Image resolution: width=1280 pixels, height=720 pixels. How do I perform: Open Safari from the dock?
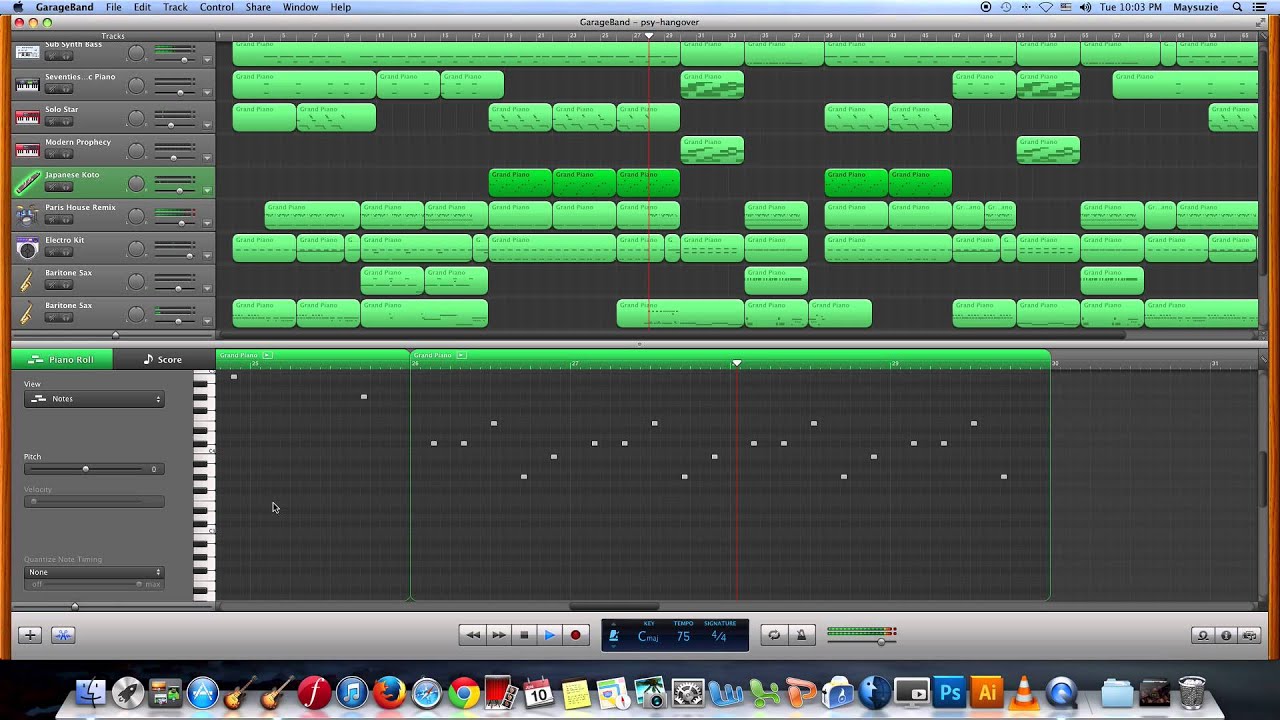(427, 693)
